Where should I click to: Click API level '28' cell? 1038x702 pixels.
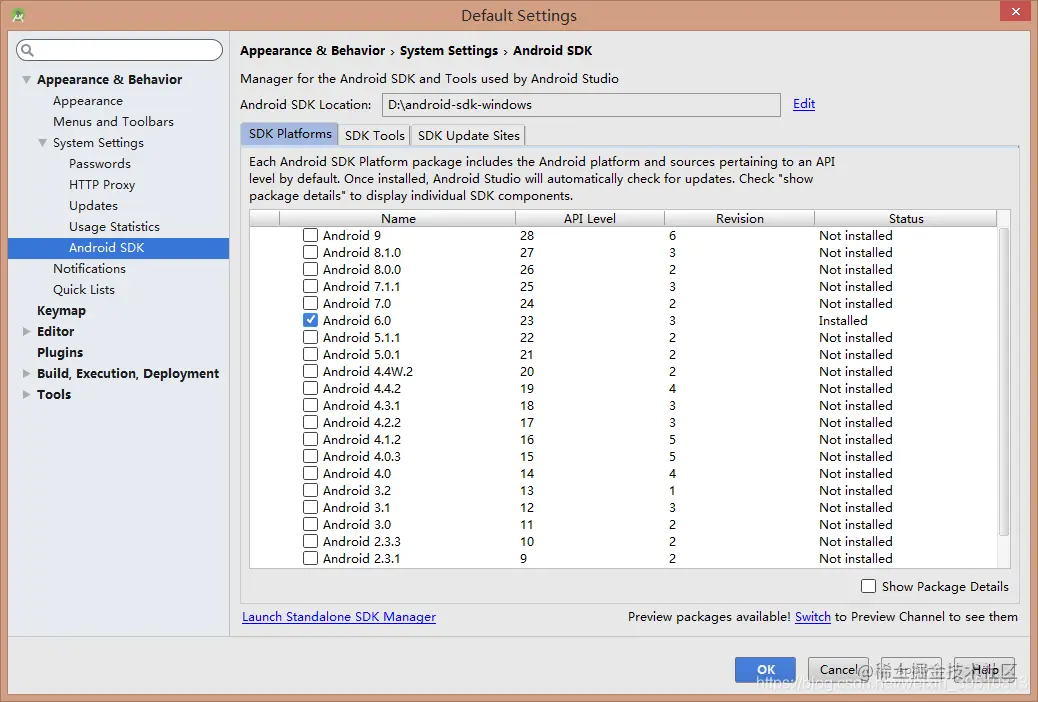(527, 235)
